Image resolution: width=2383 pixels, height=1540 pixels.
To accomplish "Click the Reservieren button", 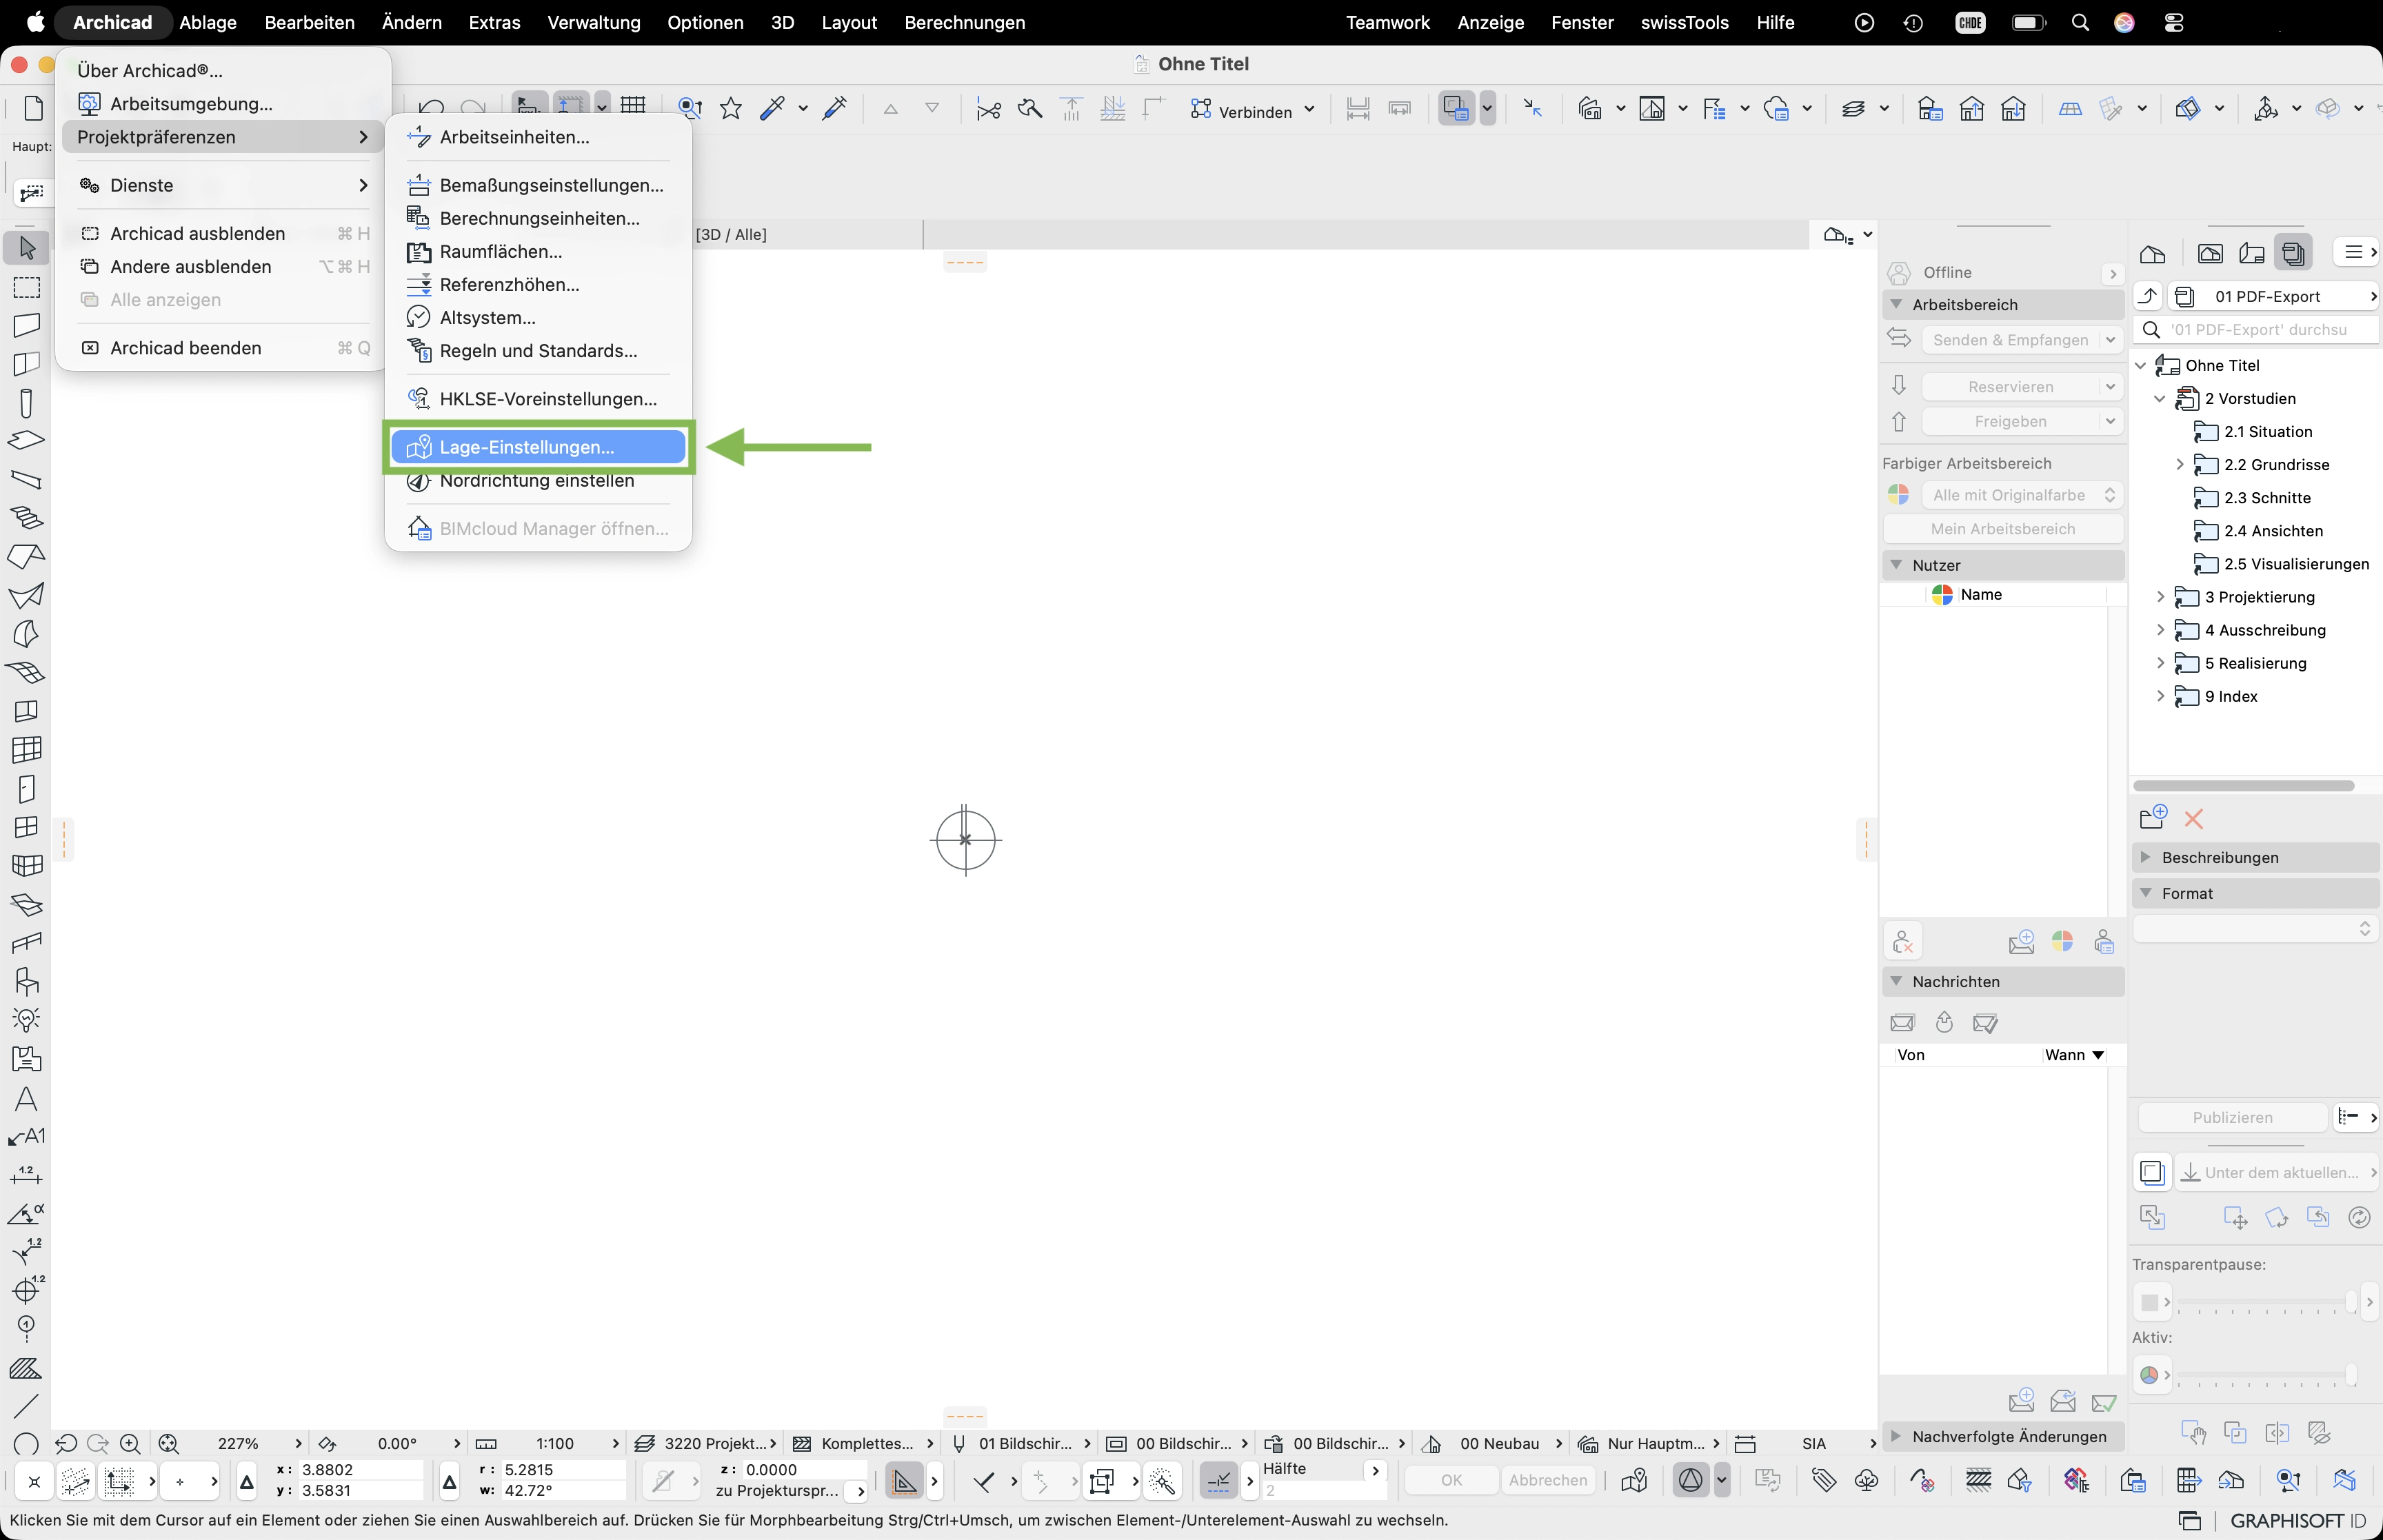I will tap(2010, 387).
